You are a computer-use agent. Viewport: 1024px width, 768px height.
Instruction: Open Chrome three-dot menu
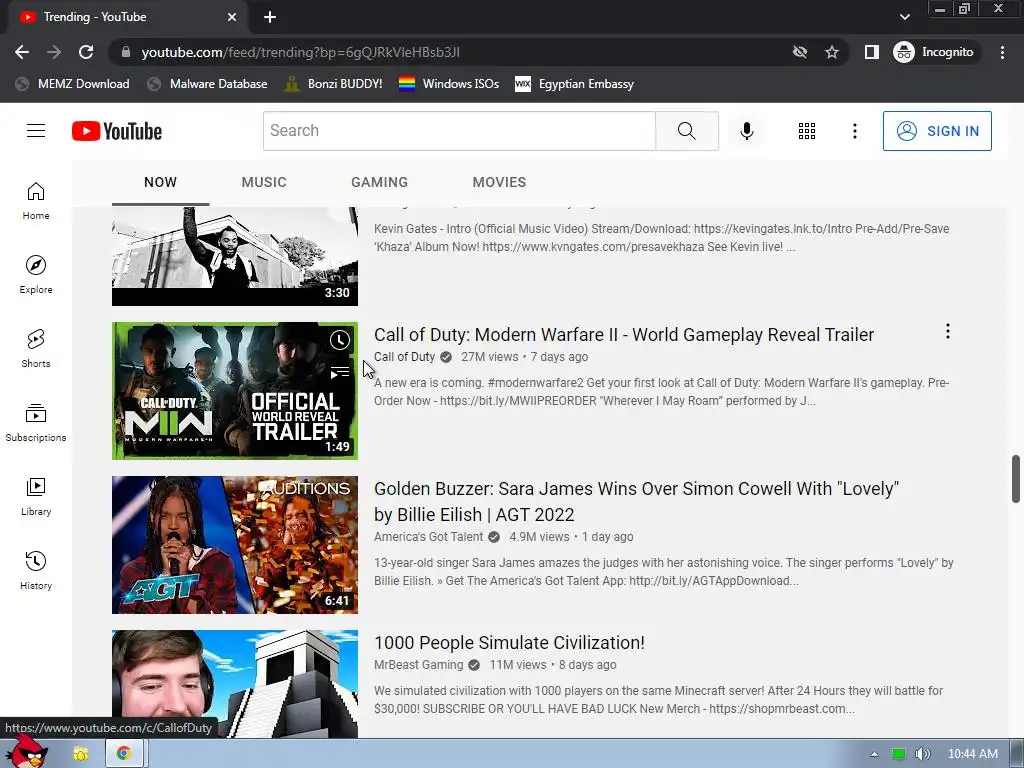[x=1002, y=52]
